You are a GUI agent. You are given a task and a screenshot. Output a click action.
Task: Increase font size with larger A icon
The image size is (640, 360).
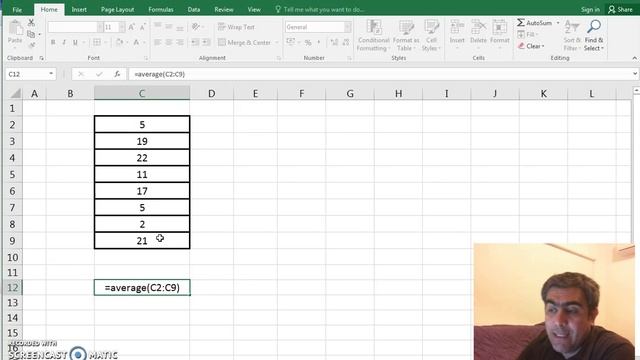[x=131, y=27]
